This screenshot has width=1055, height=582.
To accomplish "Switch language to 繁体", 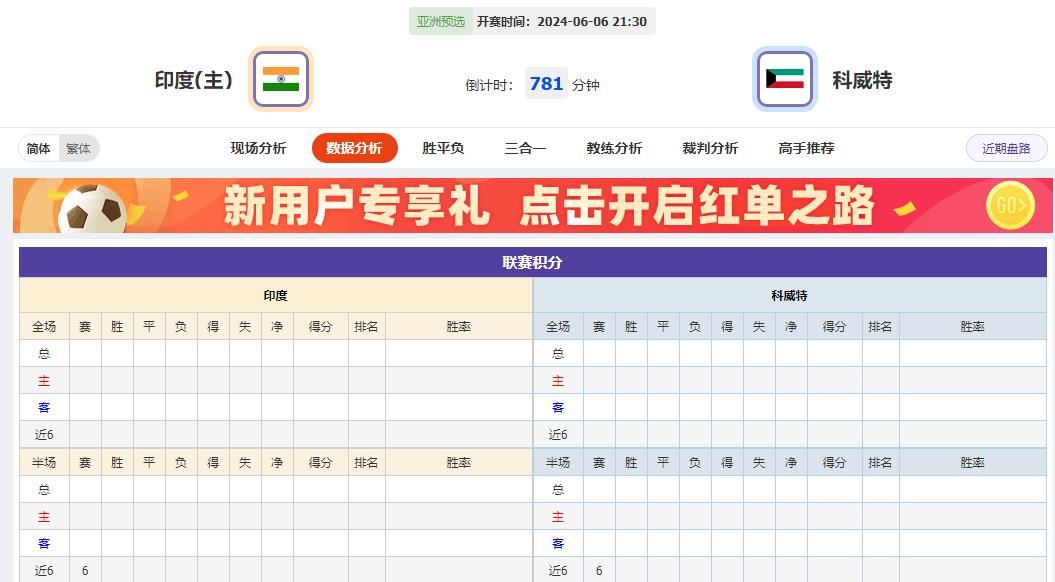I will [78, 148].
